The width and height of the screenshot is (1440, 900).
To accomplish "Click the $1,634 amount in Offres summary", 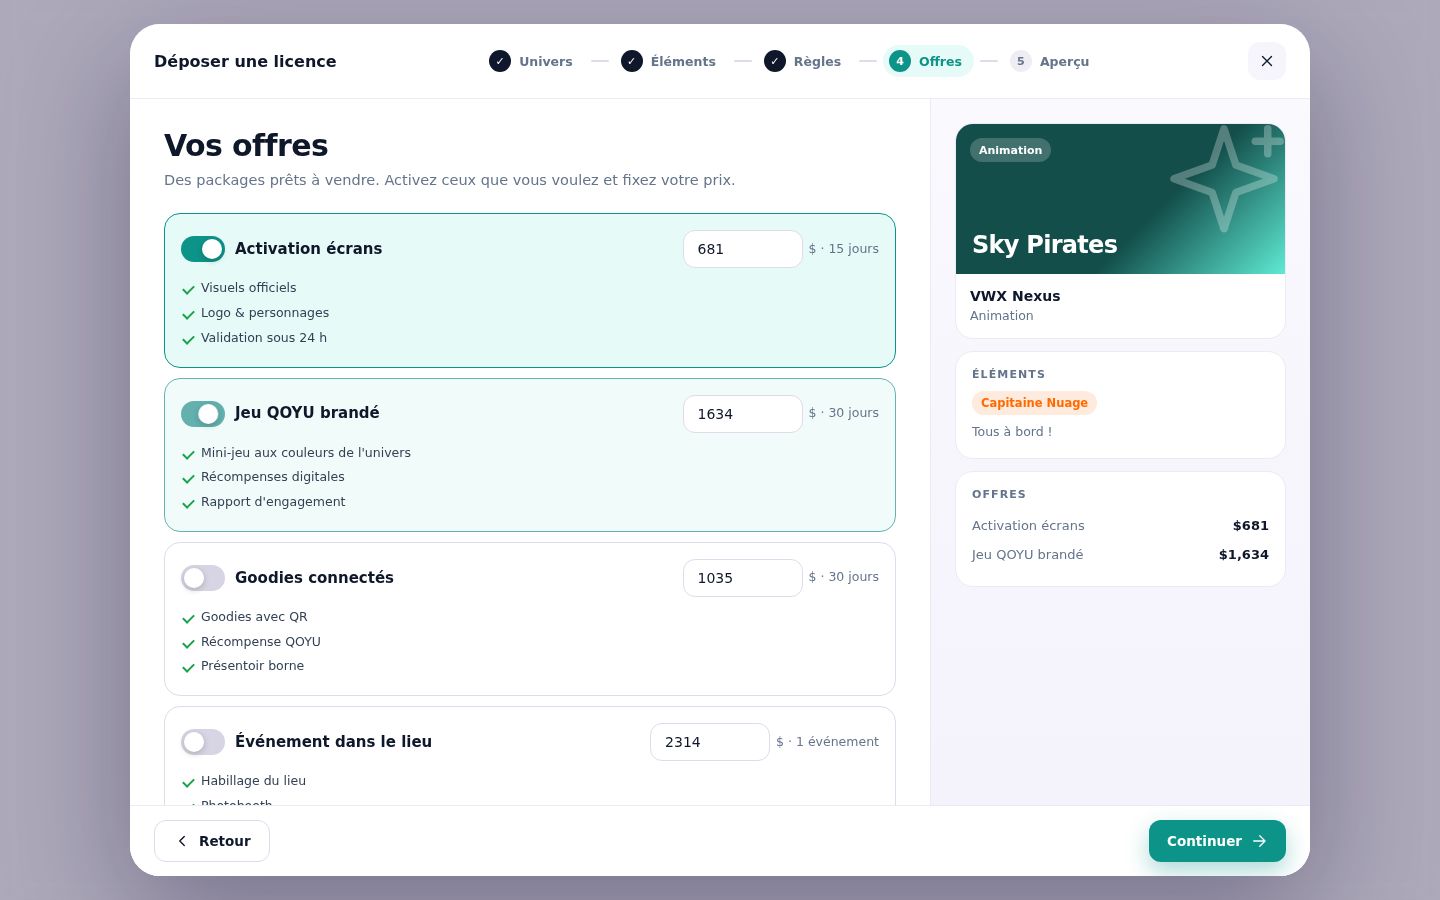I will [x=1243, y=555].
